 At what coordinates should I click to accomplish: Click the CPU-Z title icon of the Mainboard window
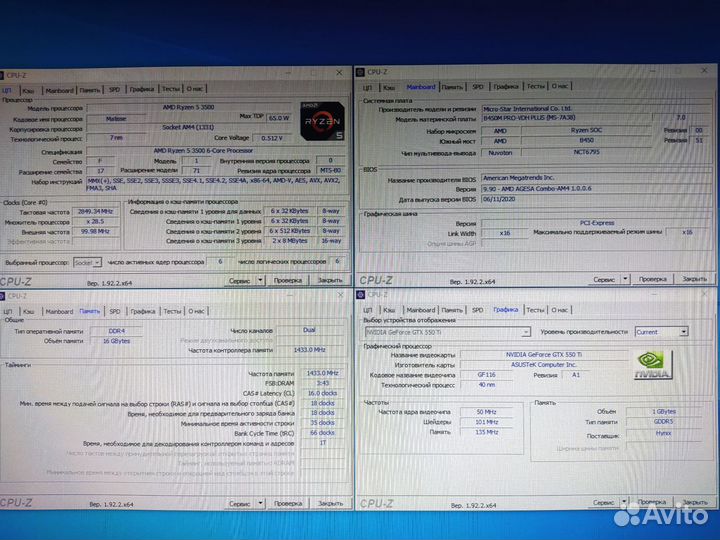coord(360,72)
